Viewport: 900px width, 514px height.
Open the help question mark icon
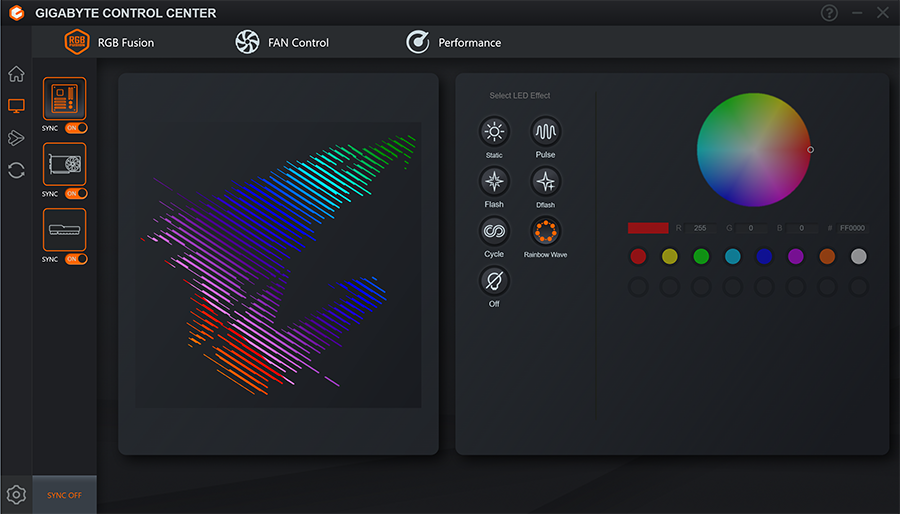click(x=829, y=13)
